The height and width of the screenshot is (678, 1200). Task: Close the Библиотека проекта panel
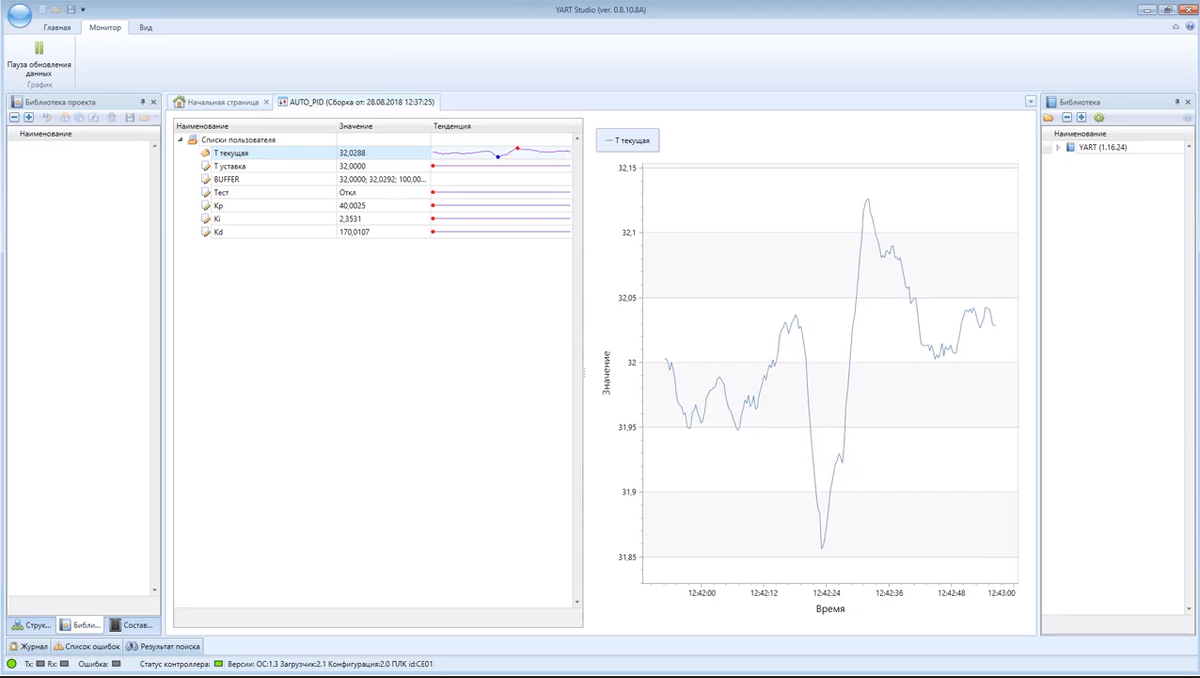(153, 102)
